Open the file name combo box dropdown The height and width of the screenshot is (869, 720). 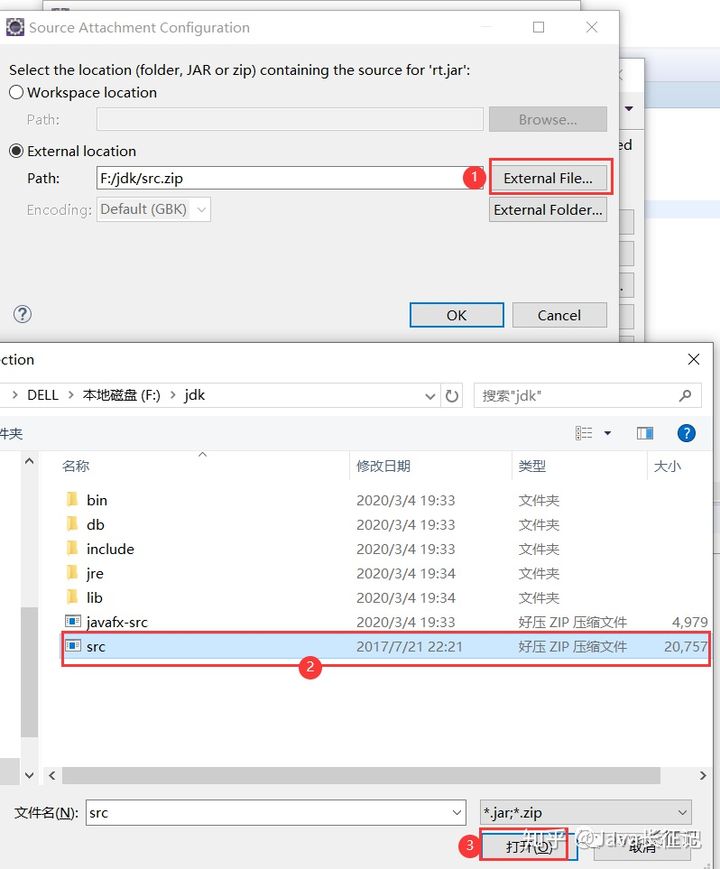click(456, 813)
